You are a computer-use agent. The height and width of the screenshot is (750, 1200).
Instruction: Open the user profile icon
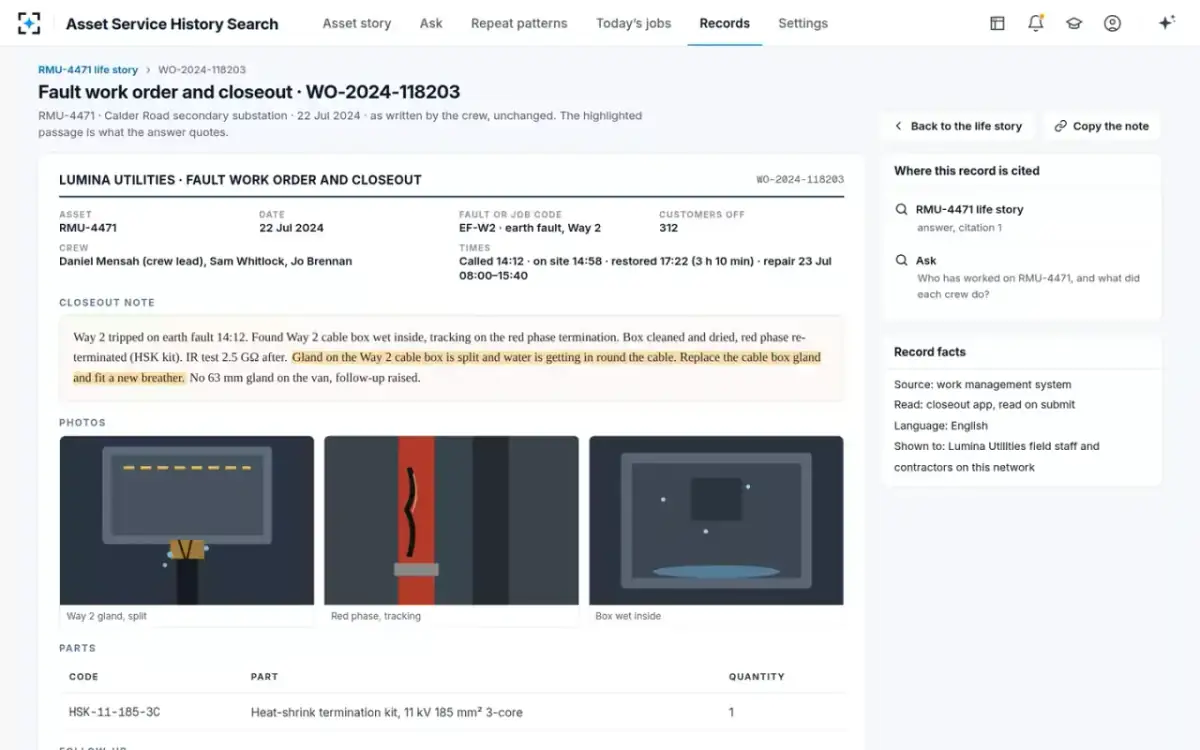[x=1112, y=23]
